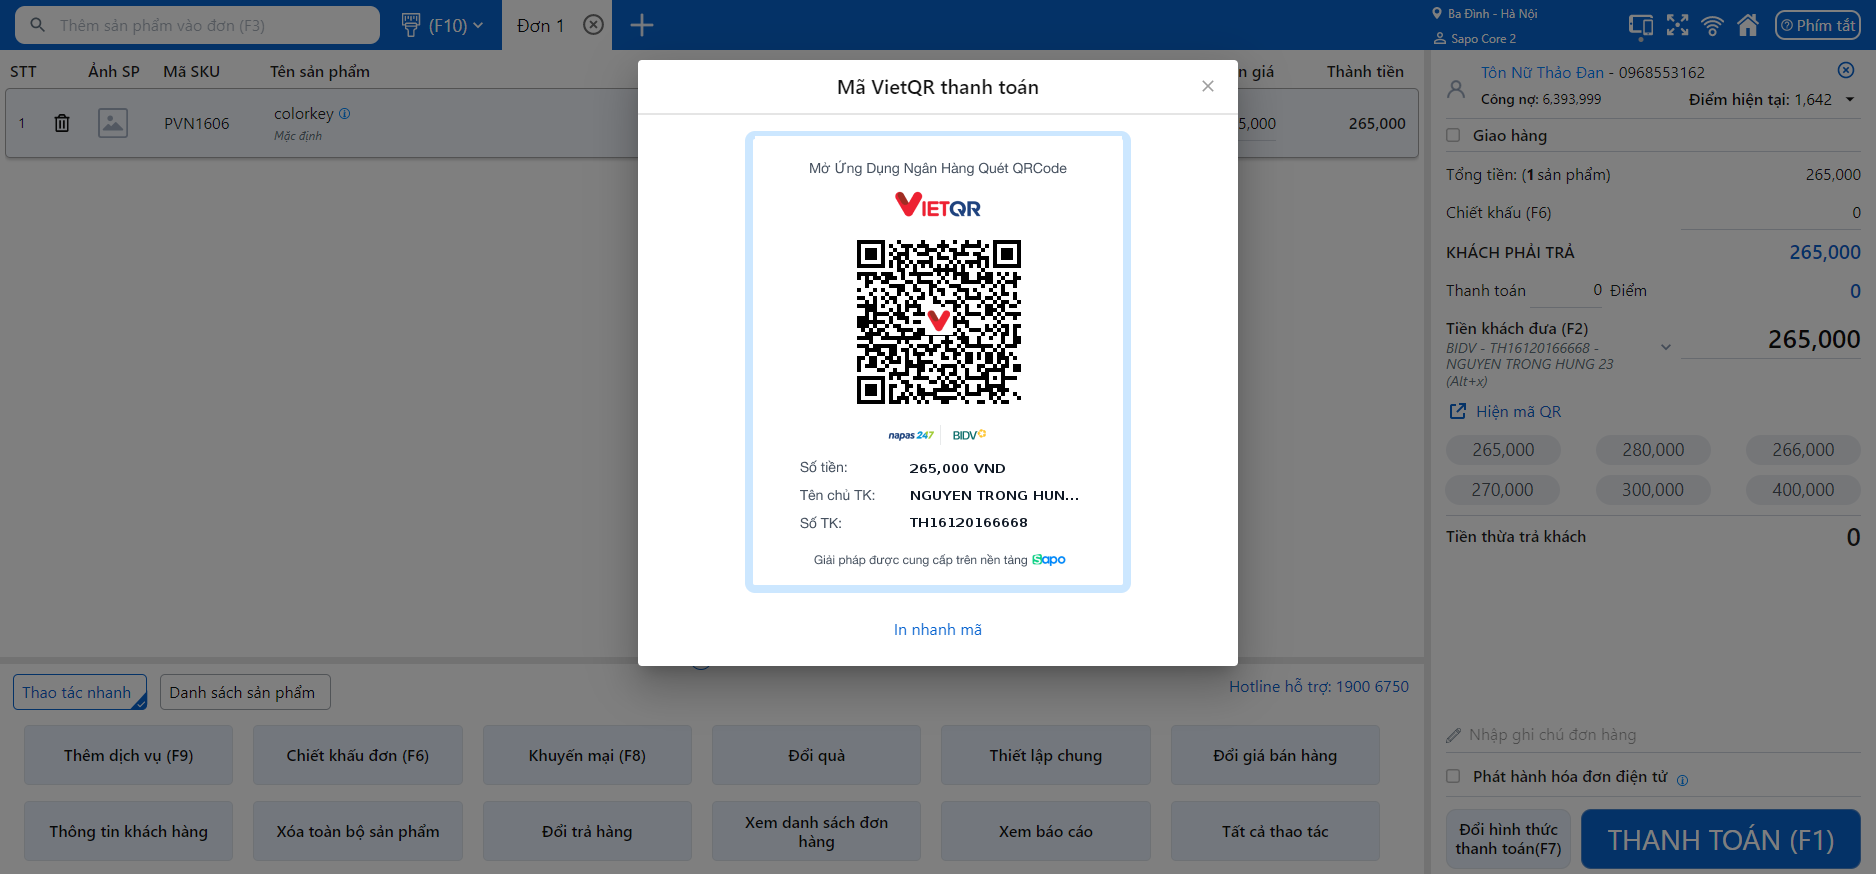Click the 265,000 Thành tiền cell
The height and width of the screenshot is (874, 1876).
click(1377, 123)
